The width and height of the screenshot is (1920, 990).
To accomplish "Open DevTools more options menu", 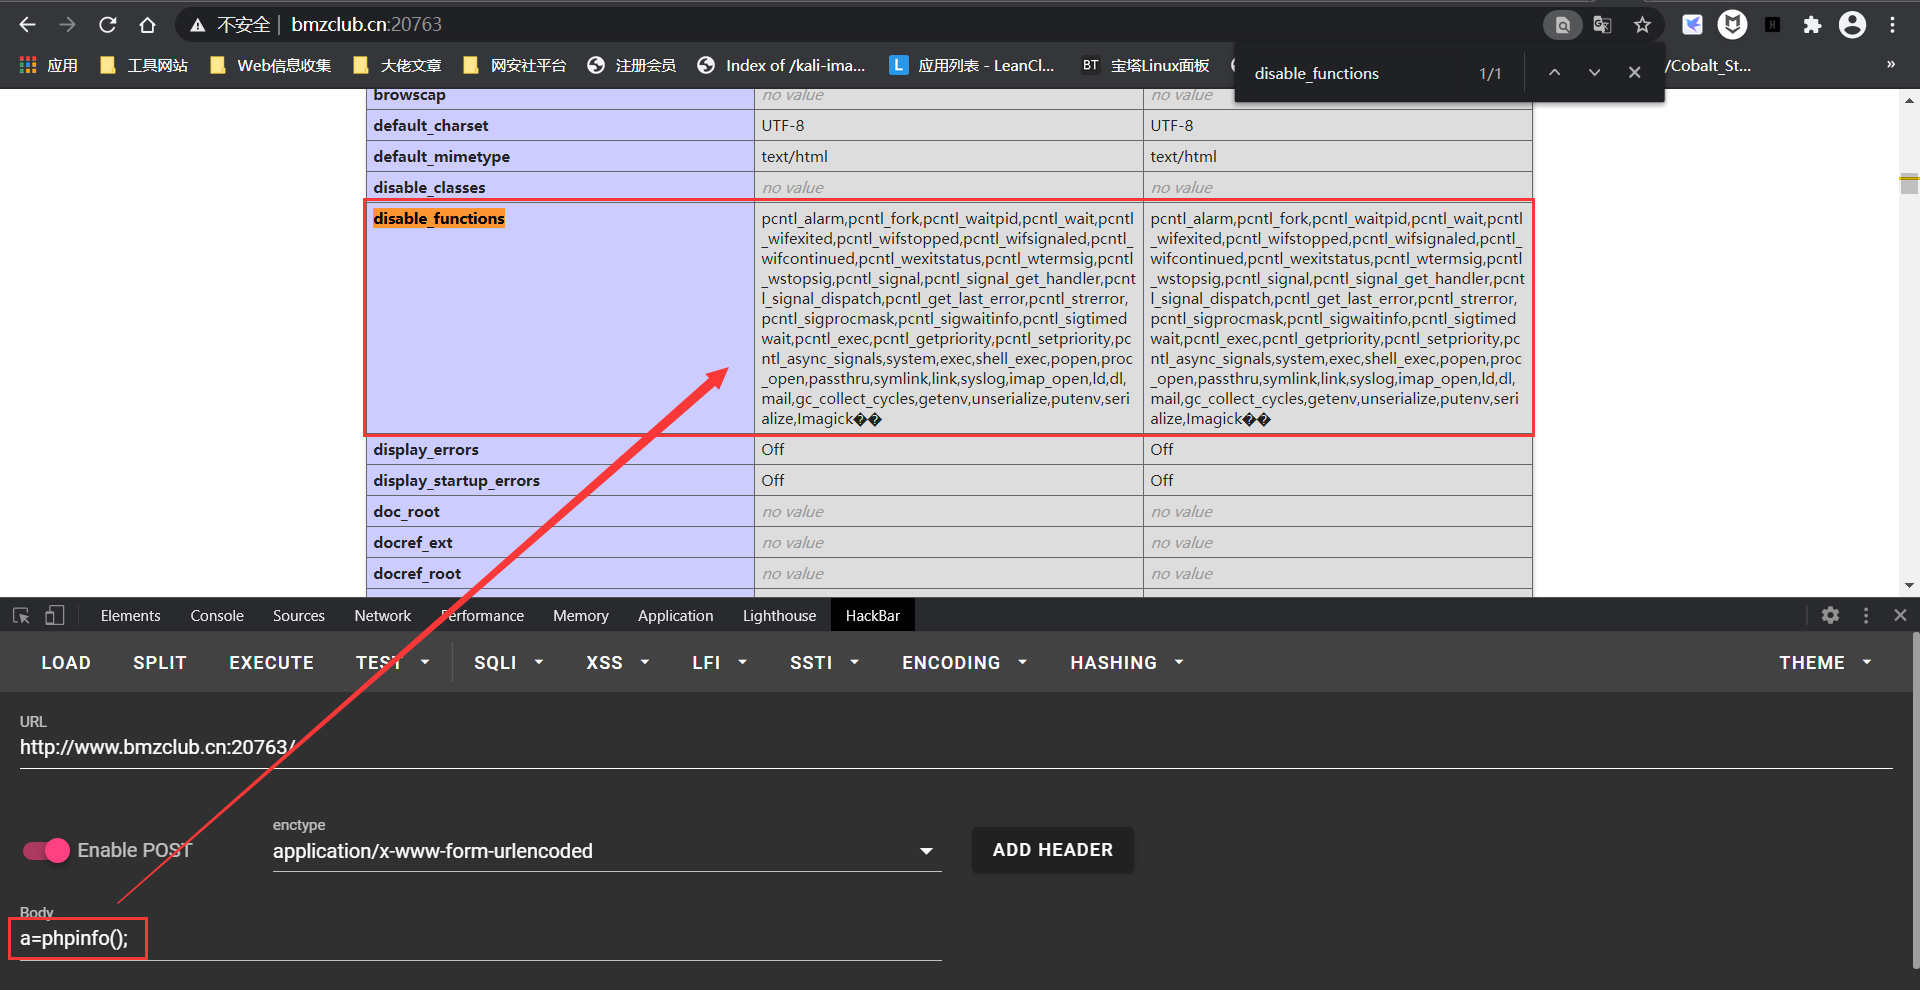I will click(x=1866, y=615).
